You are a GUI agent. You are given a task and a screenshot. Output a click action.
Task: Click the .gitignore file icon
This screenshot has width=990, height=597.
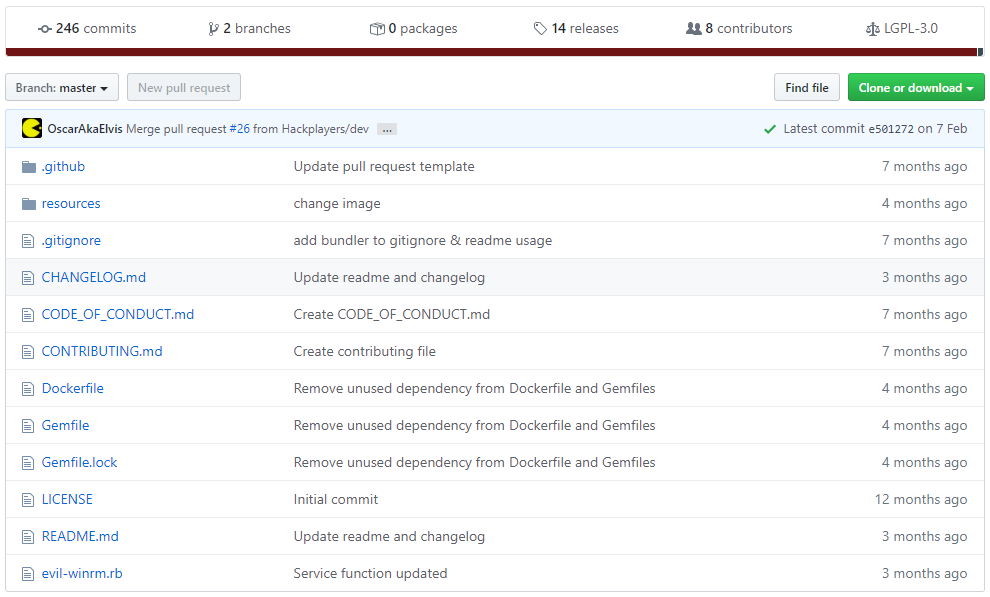[x=28, y=240]
